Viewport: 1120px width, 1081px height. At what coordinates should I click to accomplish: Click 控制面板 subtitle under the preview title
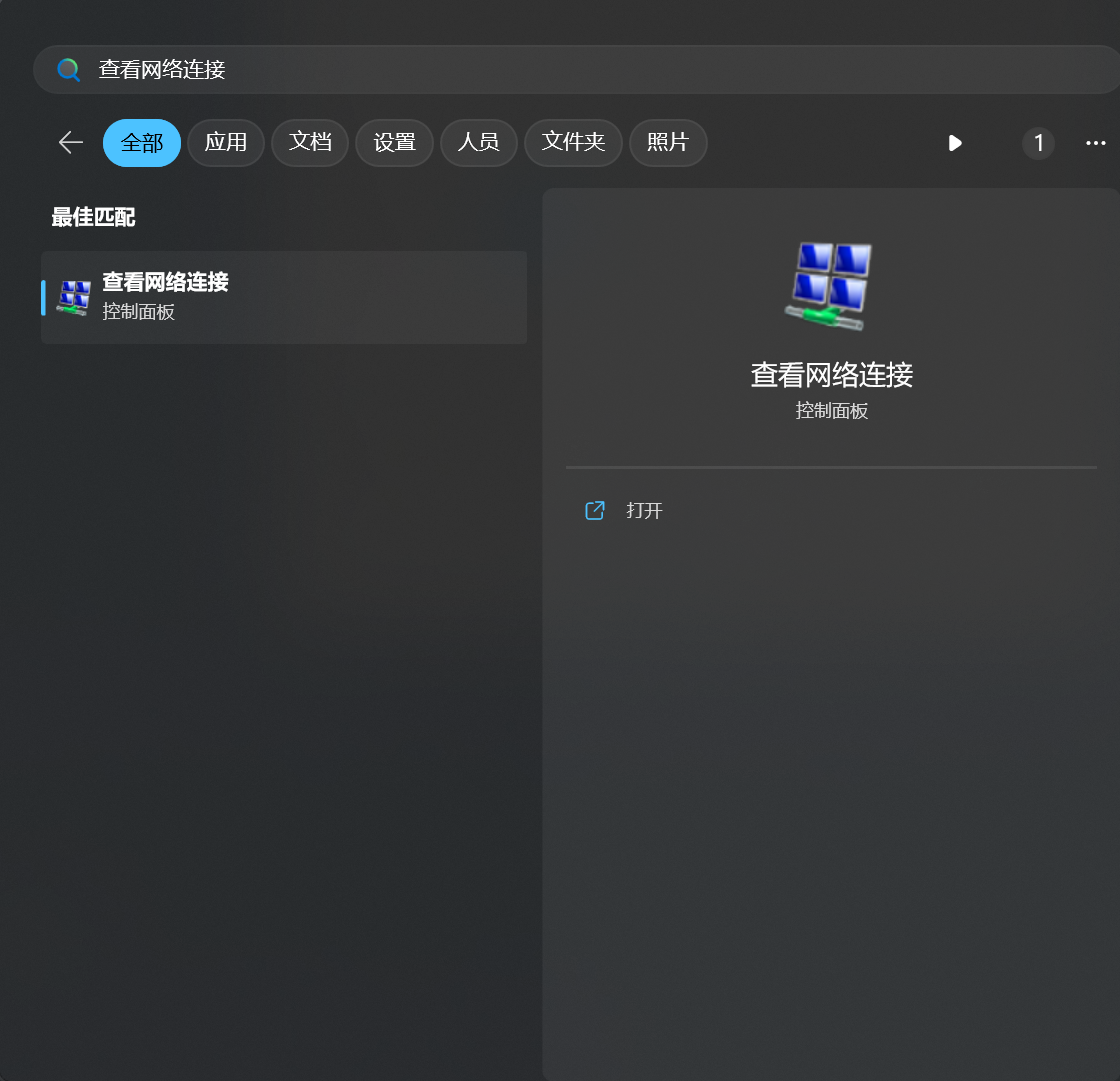tap(831, 411)
